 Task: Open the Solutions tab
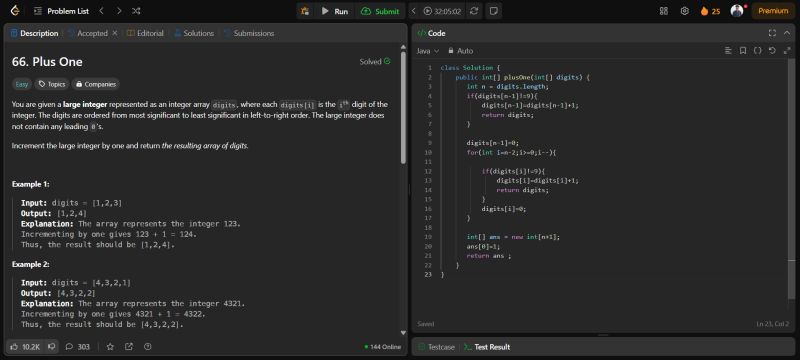tap(194, 33)
